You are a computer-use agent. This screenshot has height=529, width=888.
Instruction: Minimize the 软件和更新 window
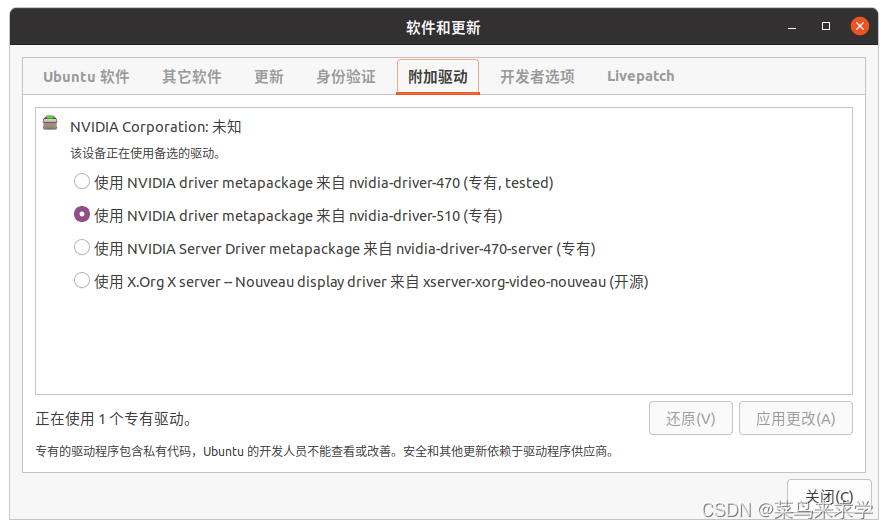click(x=792, y=27)
